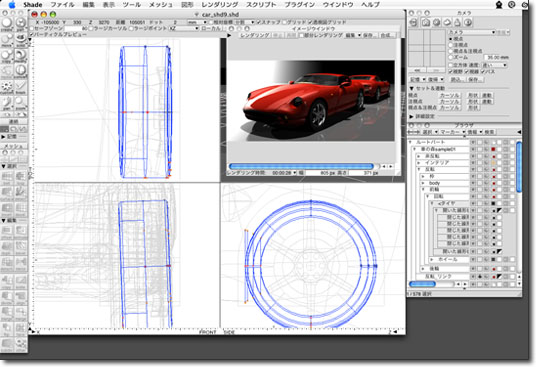The image size is (540, 367).
Task: Select the custom gear tool in the toolbox
Action: pyautogui.click(x=7, y=87)
